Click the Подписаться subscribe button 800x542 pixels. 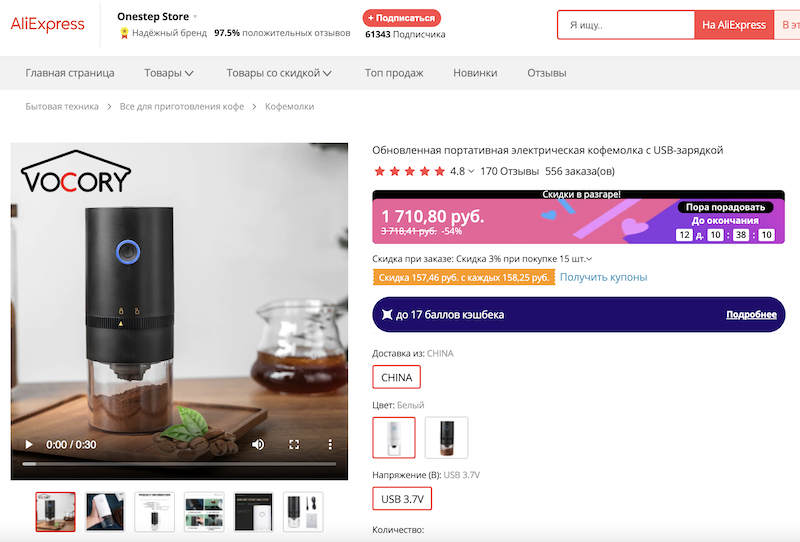[x=402, y=18]
